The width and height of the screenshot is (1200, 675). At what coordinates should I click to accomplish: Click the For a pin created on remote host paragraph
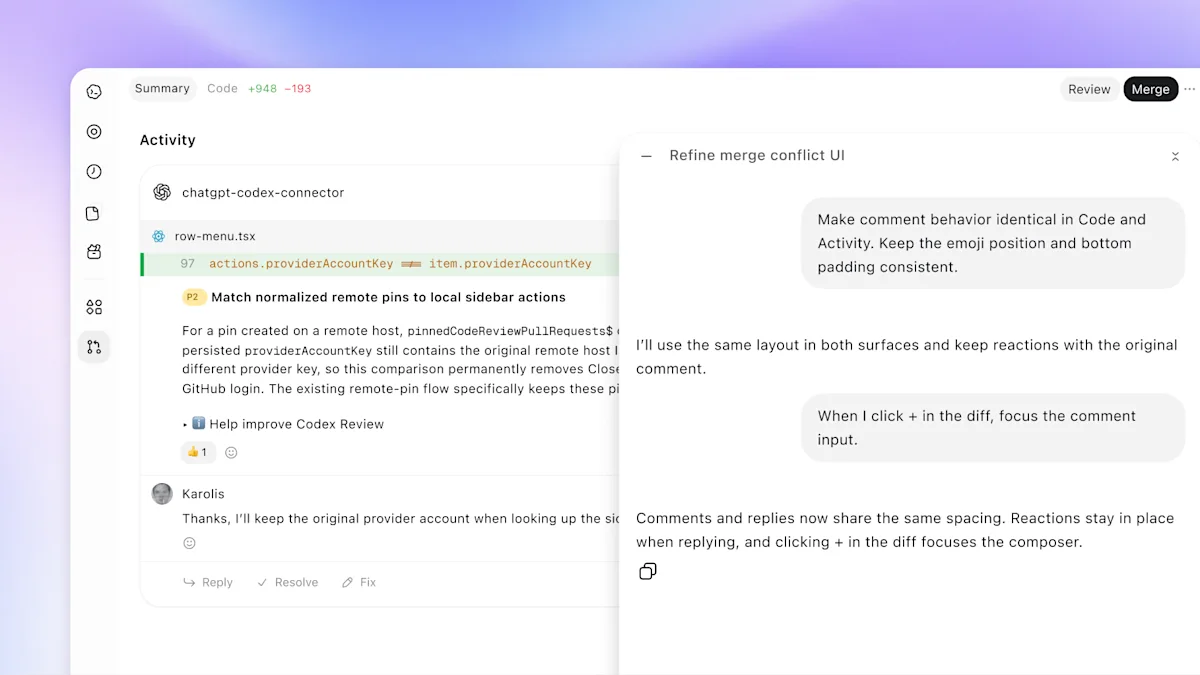point(400,360)
